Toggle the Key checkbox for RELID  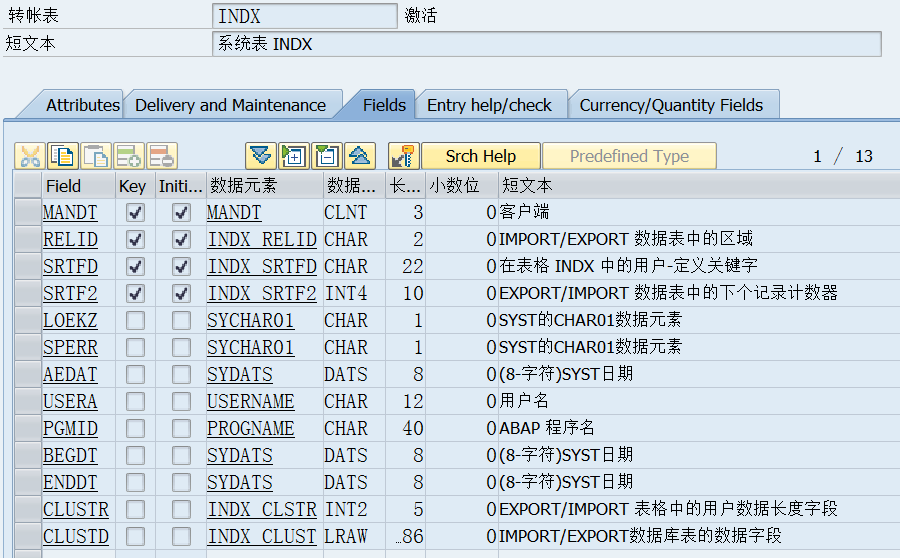point(135,239)
